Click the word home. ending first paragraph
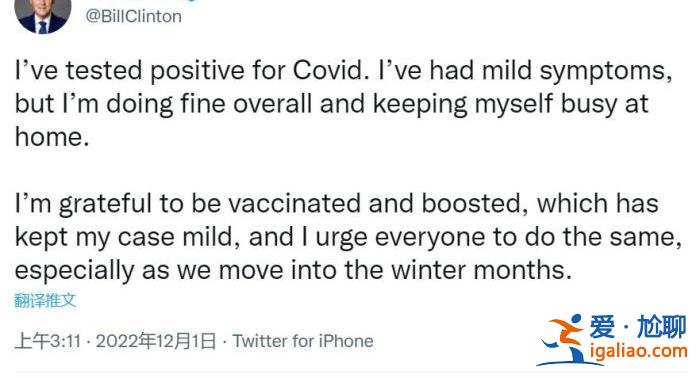Viewport: 700px width, 378px height. pyautogui.click(x=52, y=137)
